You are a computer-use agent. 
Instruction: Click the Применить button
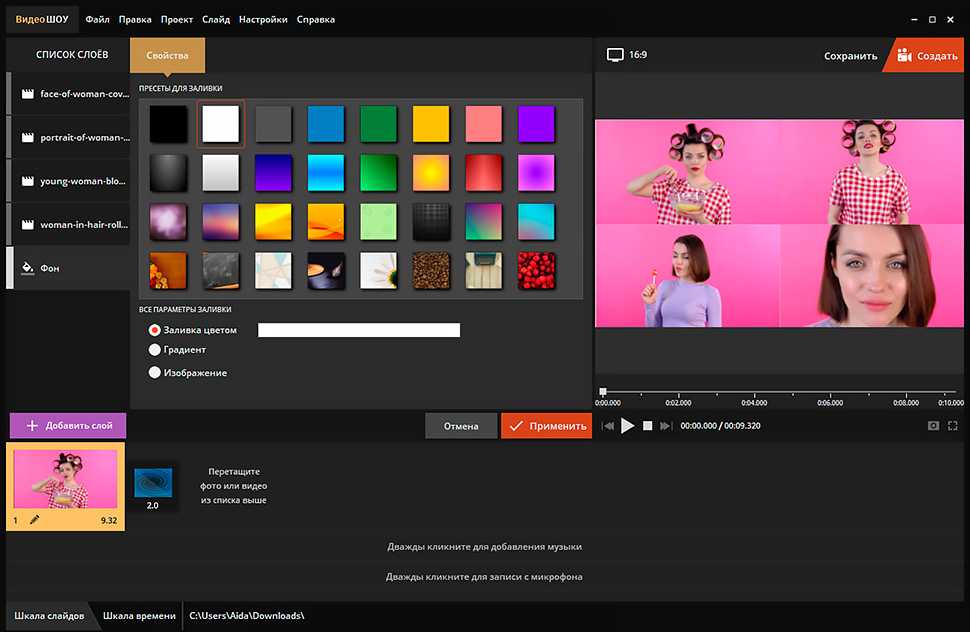(x=547, y=426)
